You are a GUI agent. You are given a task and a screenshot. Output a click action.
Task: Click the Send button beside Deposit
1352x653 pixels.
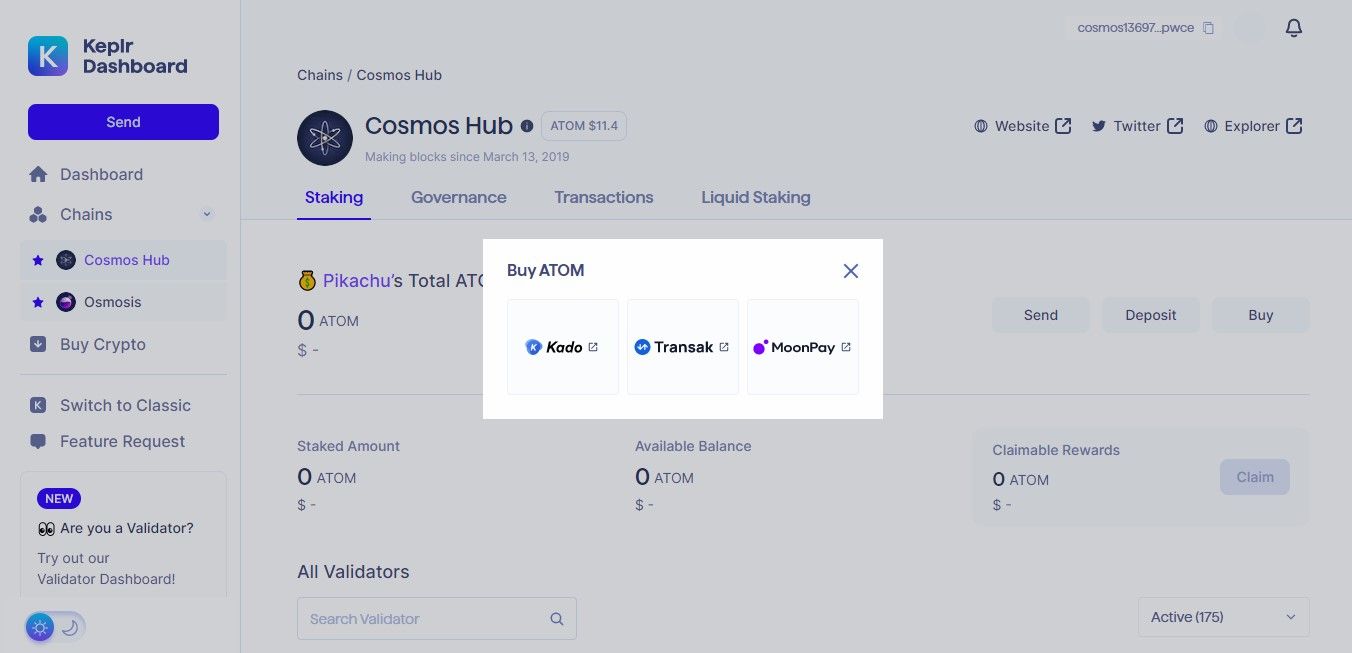click(1041, 315)
